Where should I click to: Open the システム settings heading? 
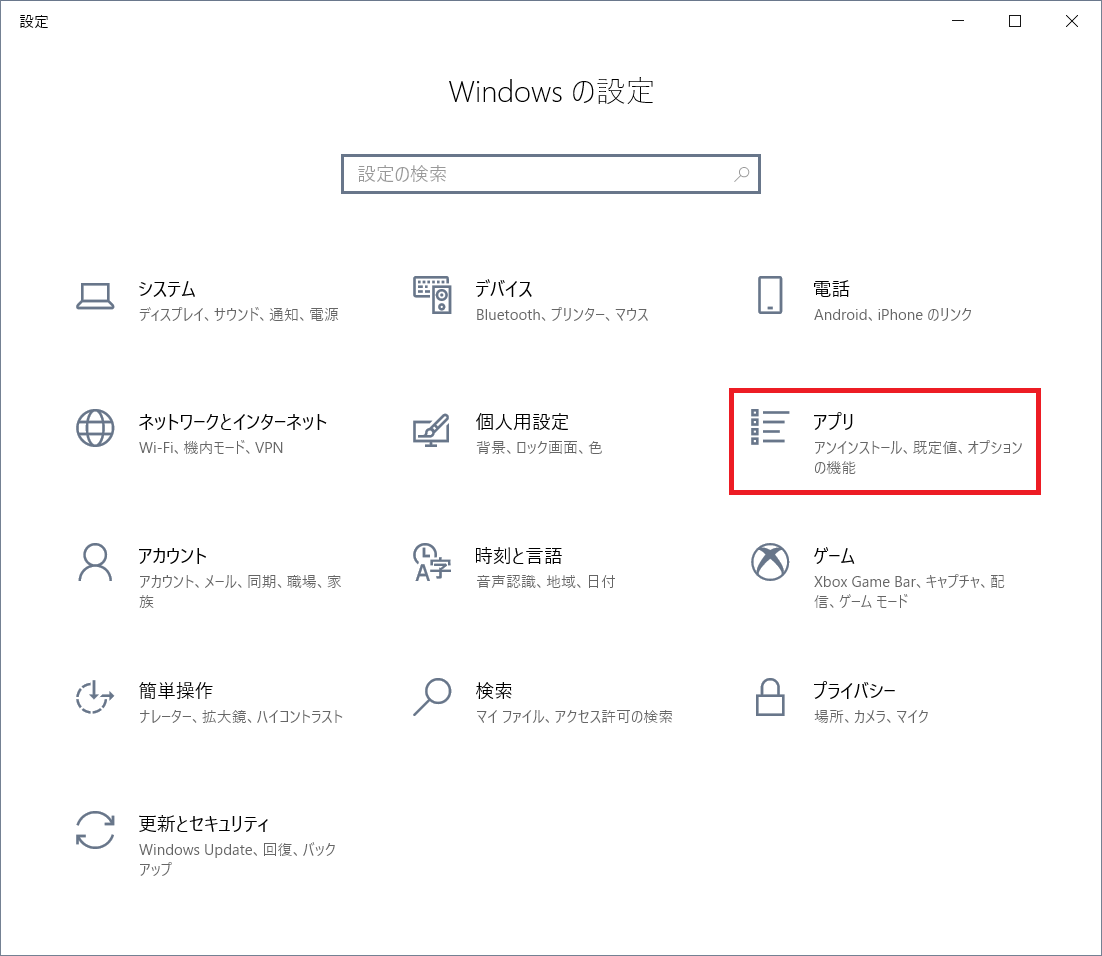point(167,289)
